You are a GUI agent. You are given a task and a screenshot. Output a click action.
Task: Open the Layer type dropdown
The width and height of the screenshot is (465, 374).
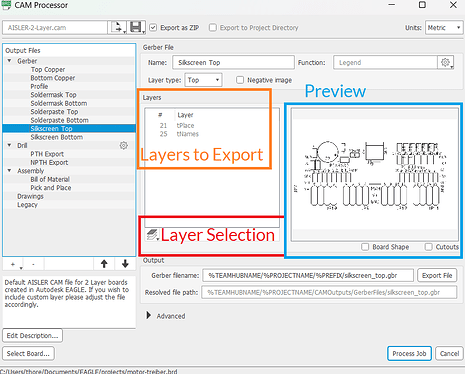(203, 80)
